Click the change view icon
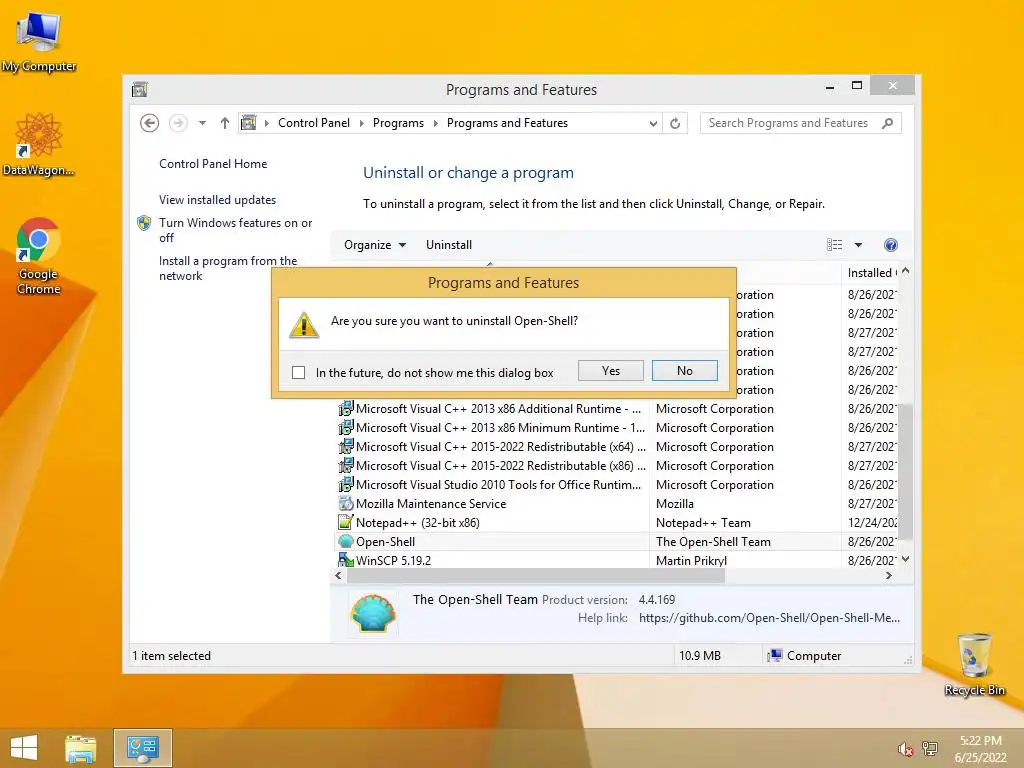This screenshot has width=1024, height=768. (834, 245)
